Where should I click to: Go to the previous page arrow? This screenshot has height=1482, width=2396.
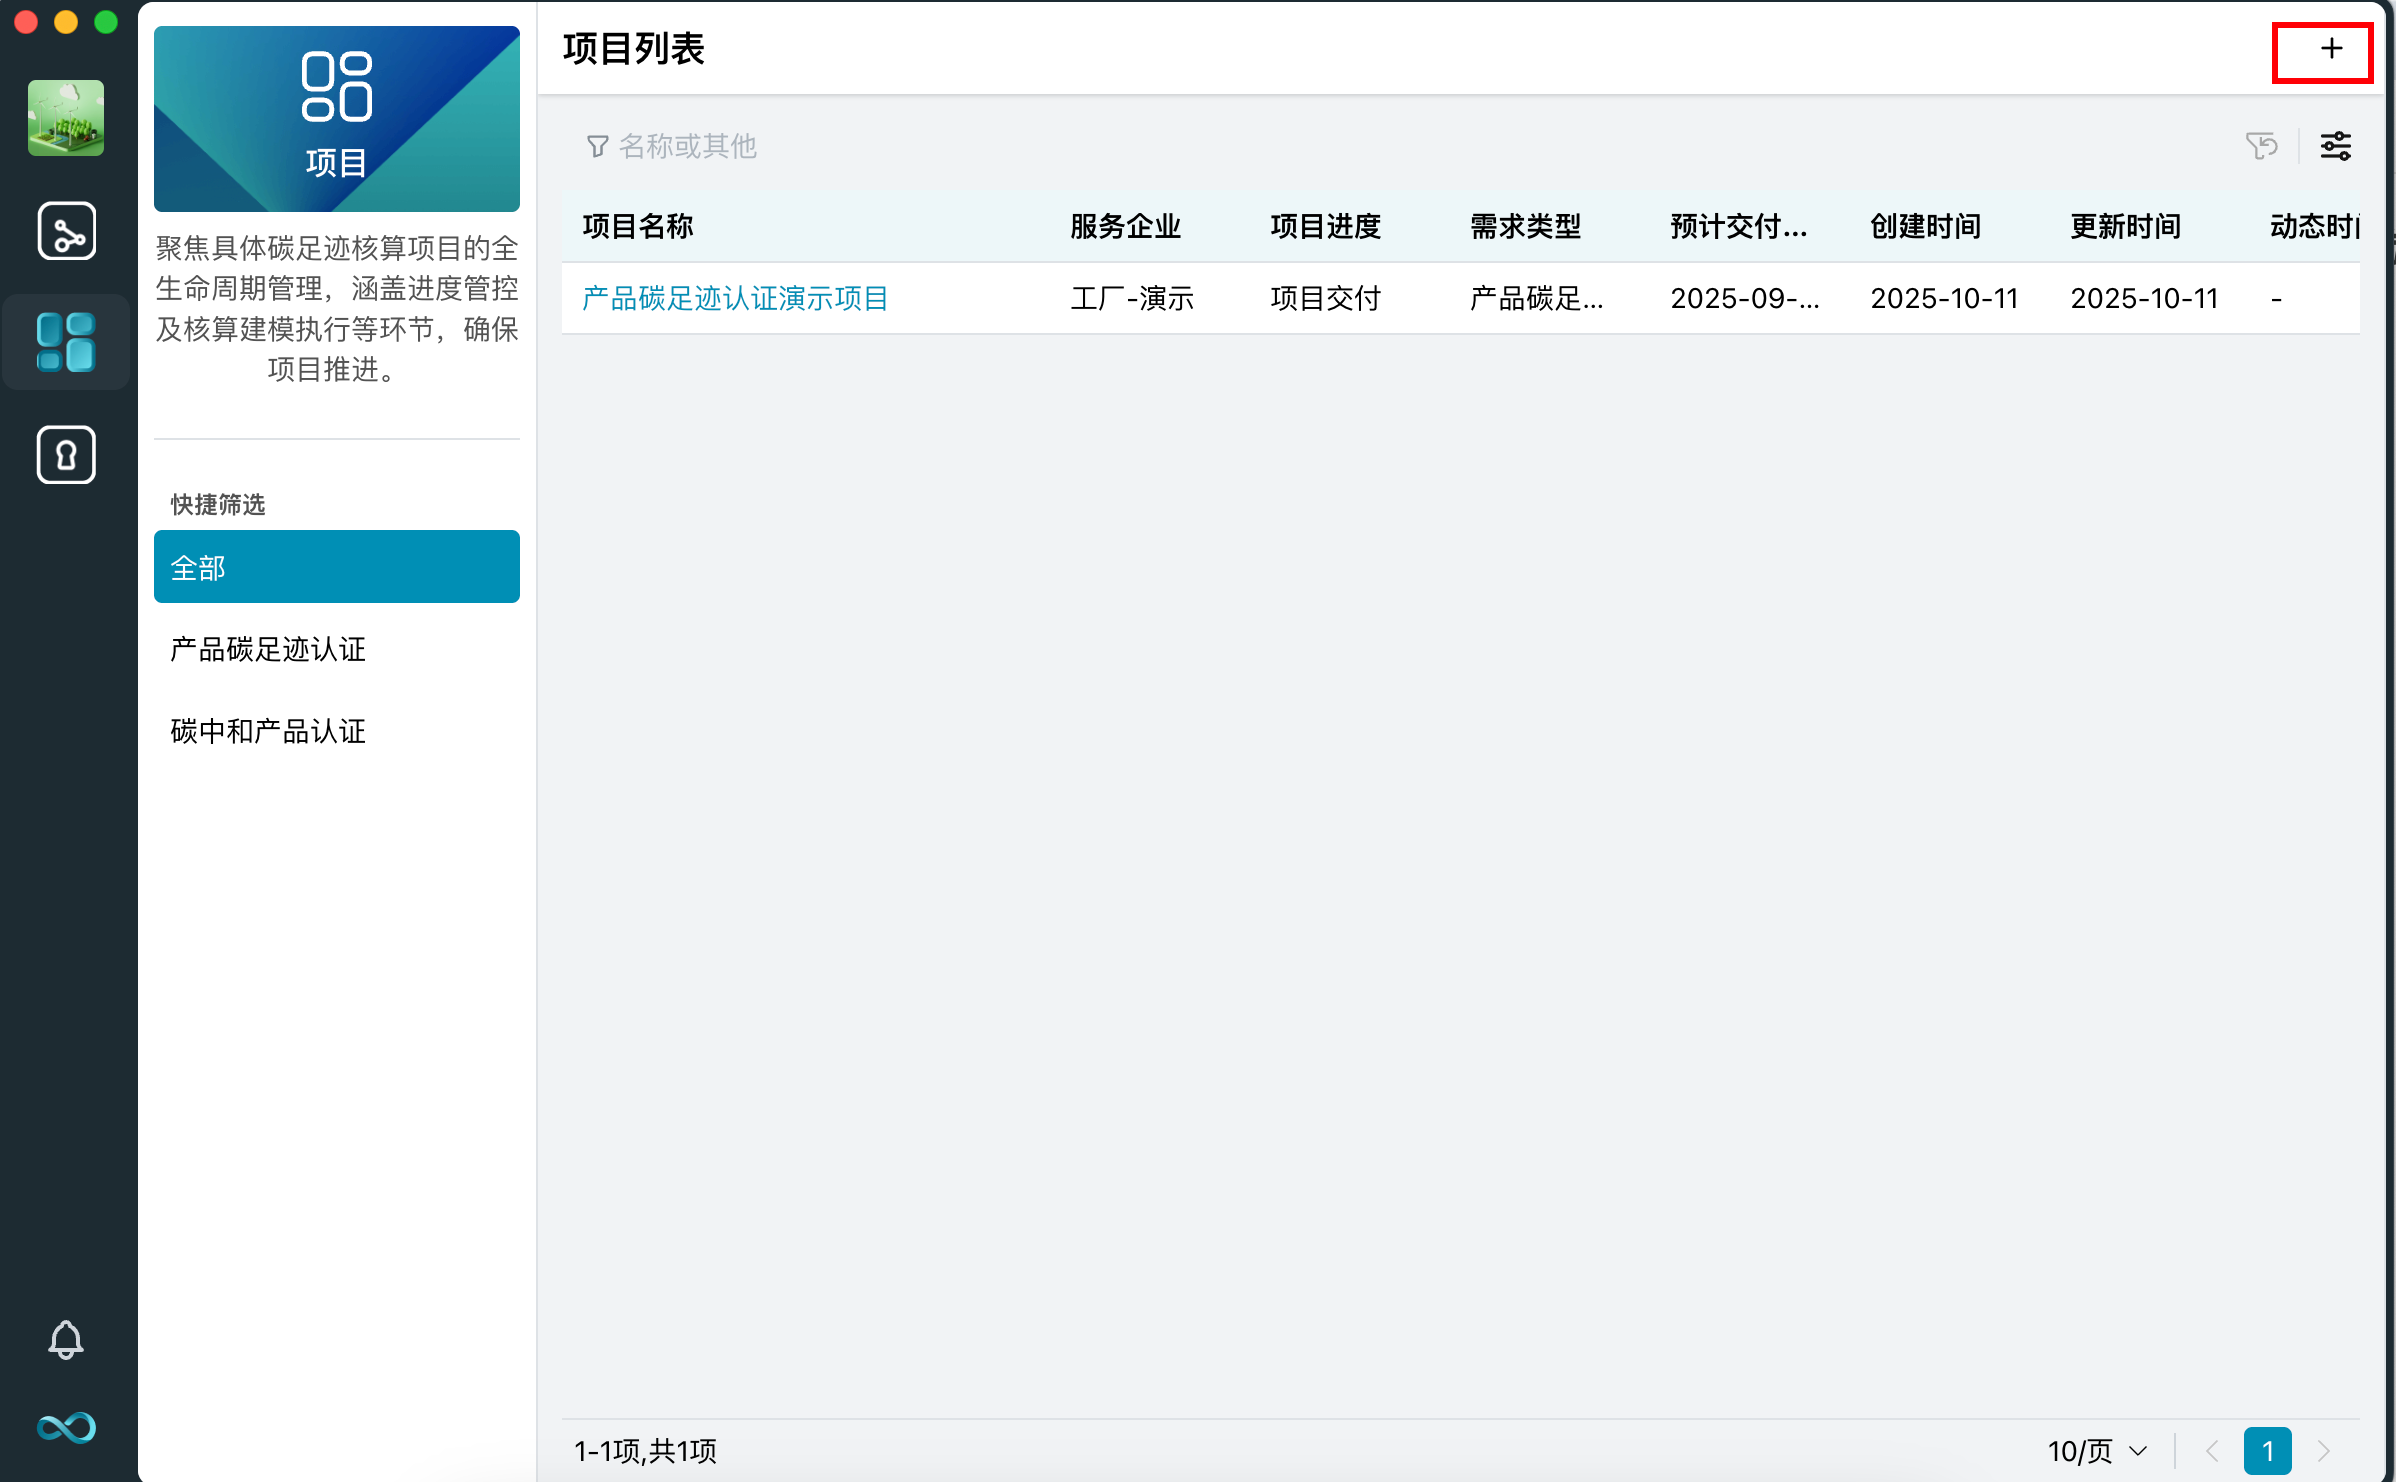2212,1450
